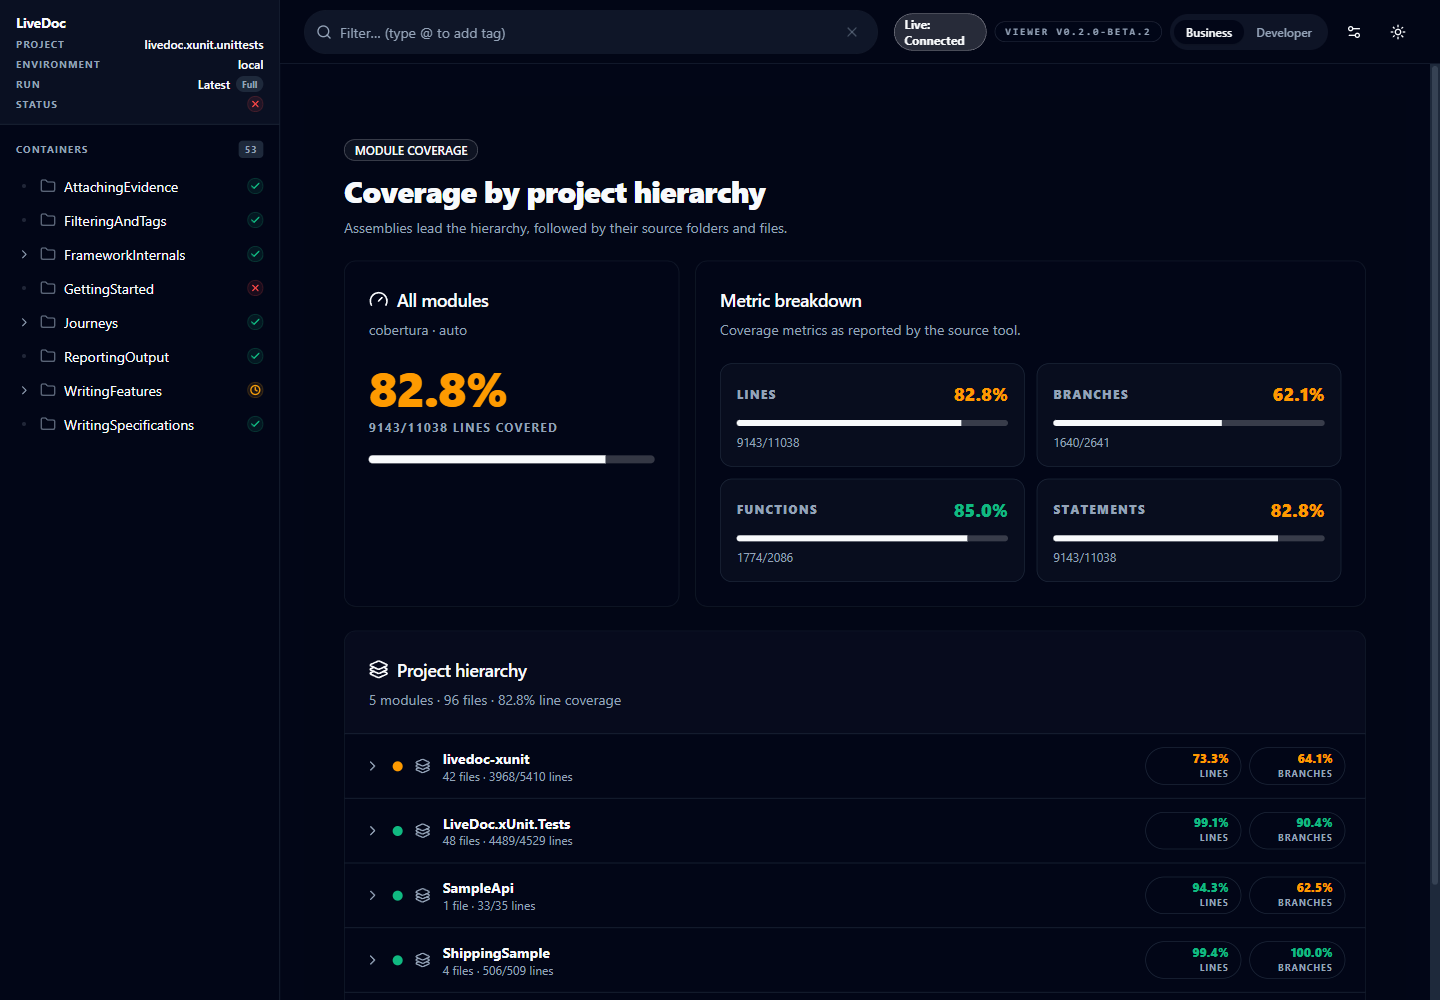Click project name livedoc.xunit.unittests
This screenshot has height=1000, width=1440.
tap(204, 45)
